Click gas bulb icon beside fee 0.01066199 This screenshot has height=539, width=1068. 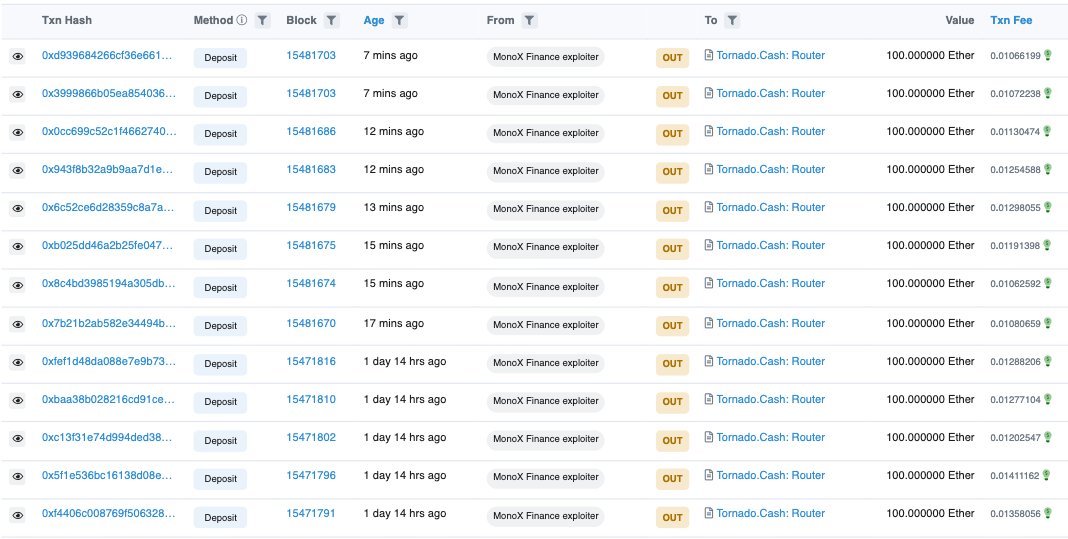tap(1047, 55)
